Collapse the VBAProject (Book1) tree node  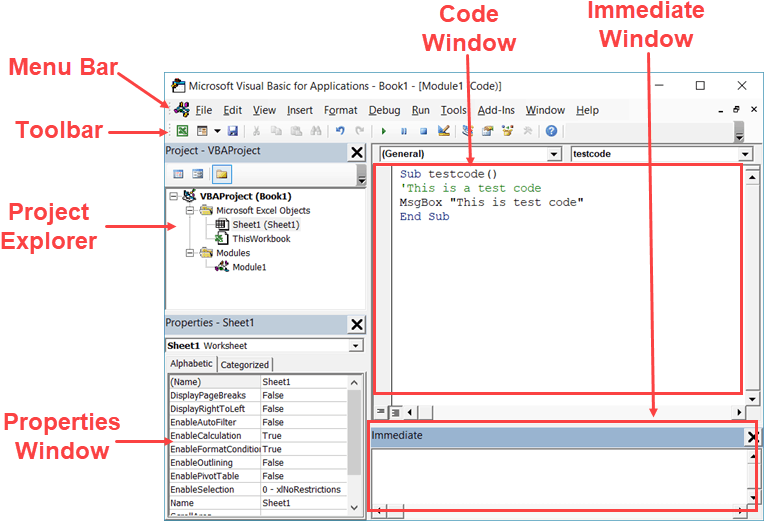point(173,196)
